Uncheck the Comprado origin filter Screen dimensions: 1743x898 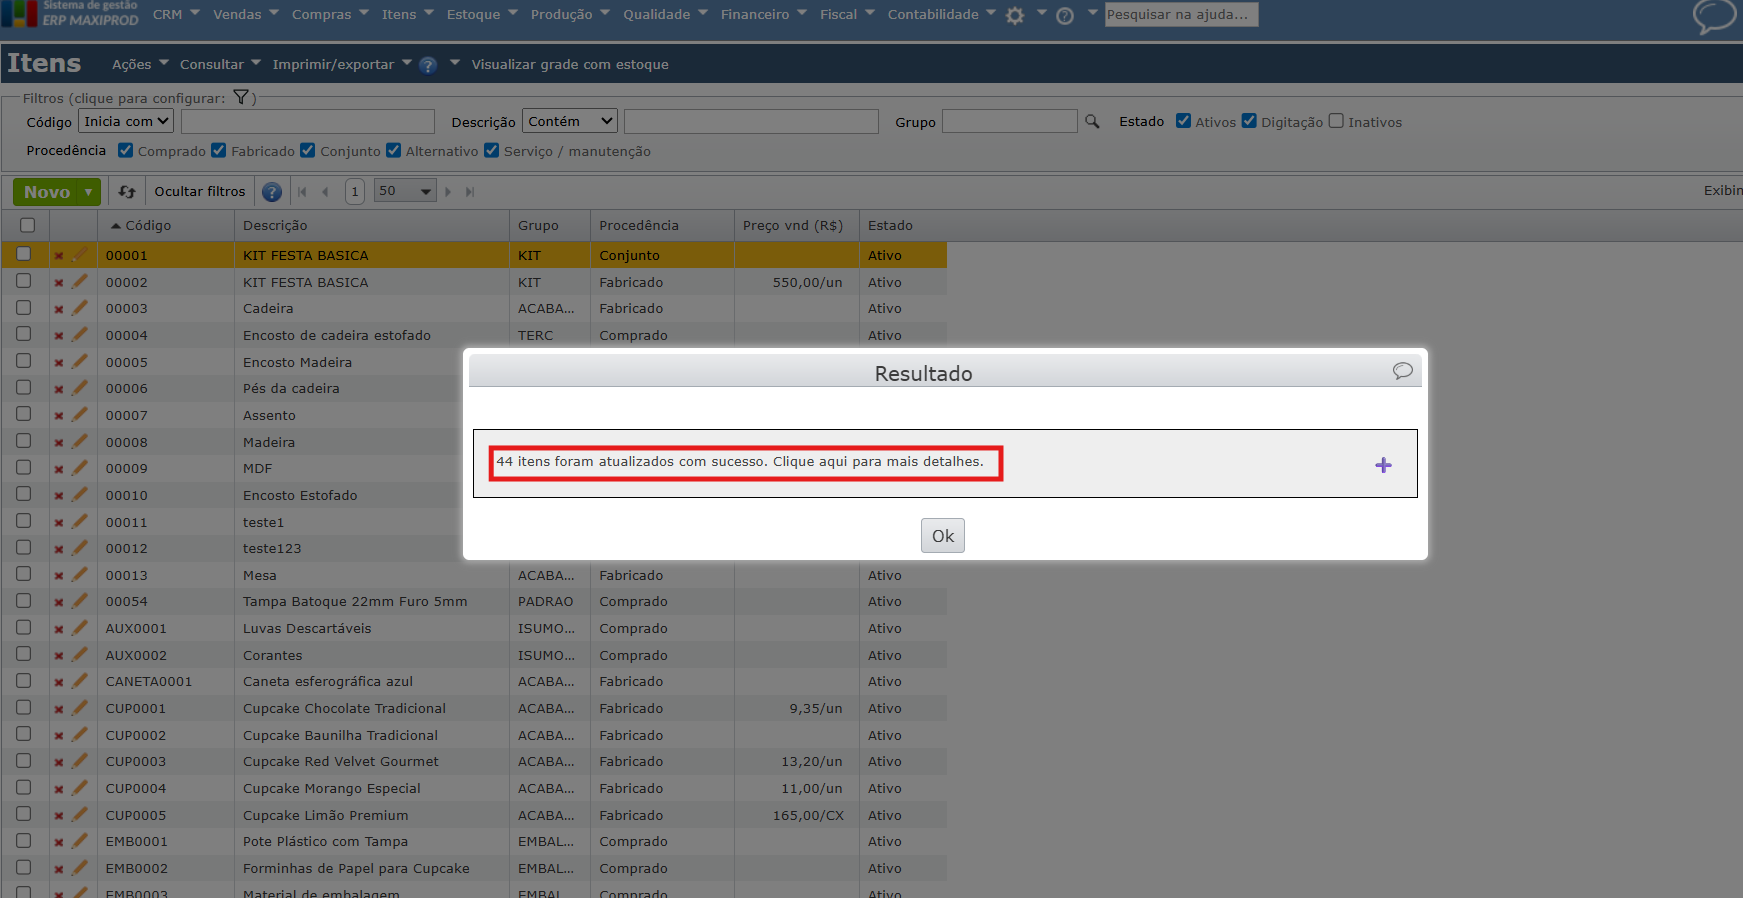(125, 150)
